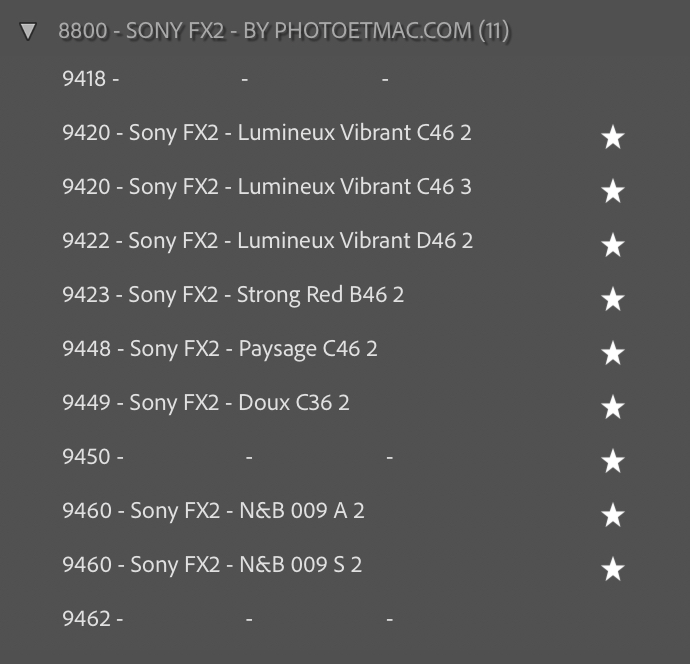Apply preset Lumineux Vibrant C46 2
Image resolution: width=690 pixels, height=664 pixels.
(266, 133)
